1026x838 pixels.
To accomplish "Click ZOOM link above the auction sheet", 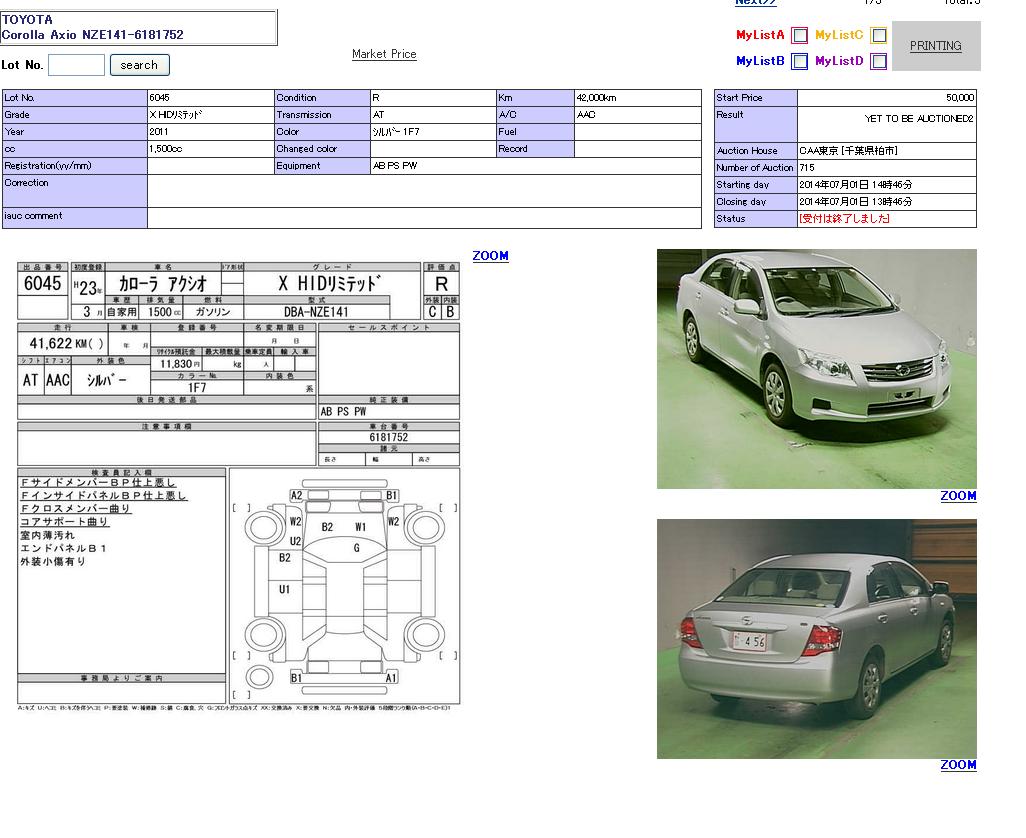I will (x=490, y=256).
